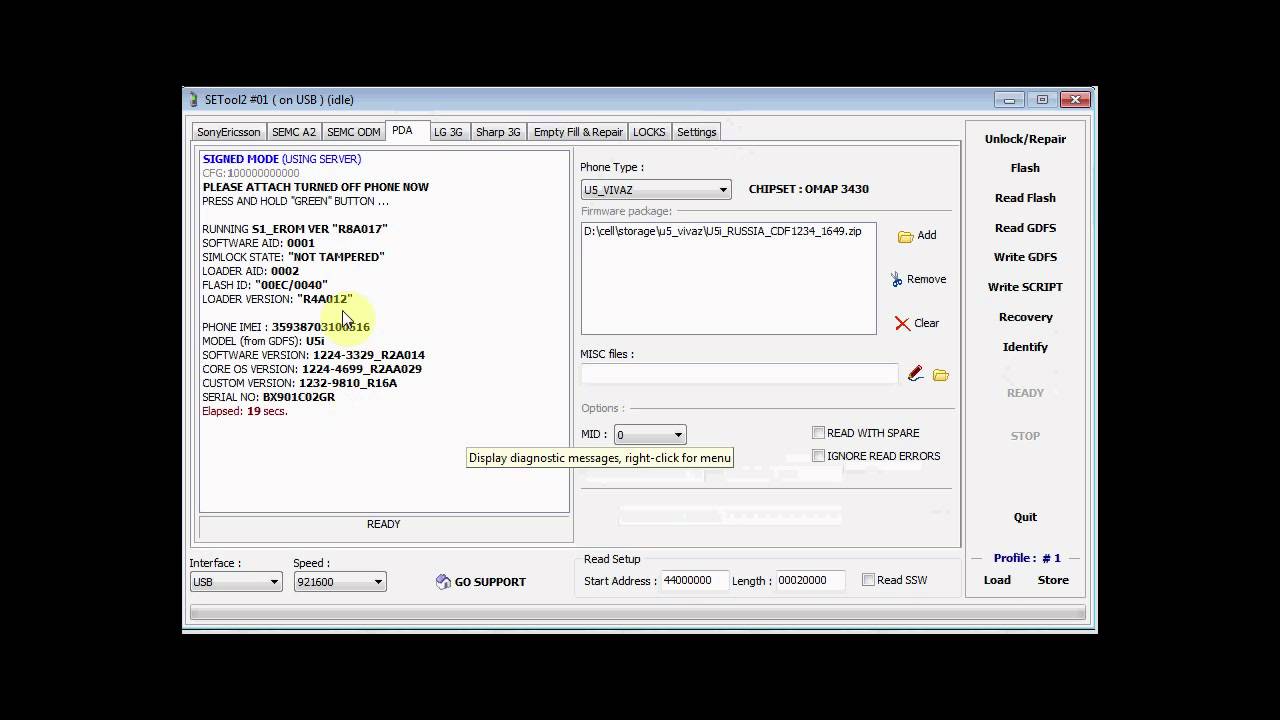Click the GO SUPPORT icon
This screenshot has width=1280, height=720.
click(443, 582)
